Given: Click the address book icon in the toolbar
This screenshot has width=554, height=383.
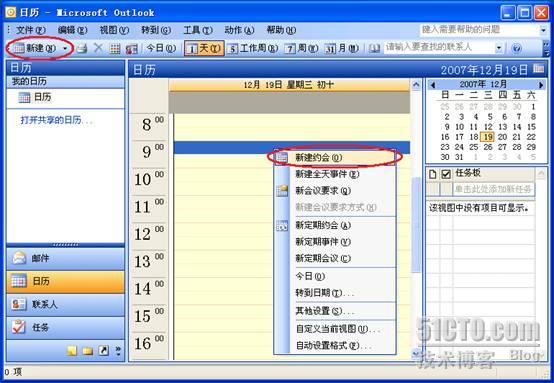Looking at the screenshot, I should click(374, 48).
